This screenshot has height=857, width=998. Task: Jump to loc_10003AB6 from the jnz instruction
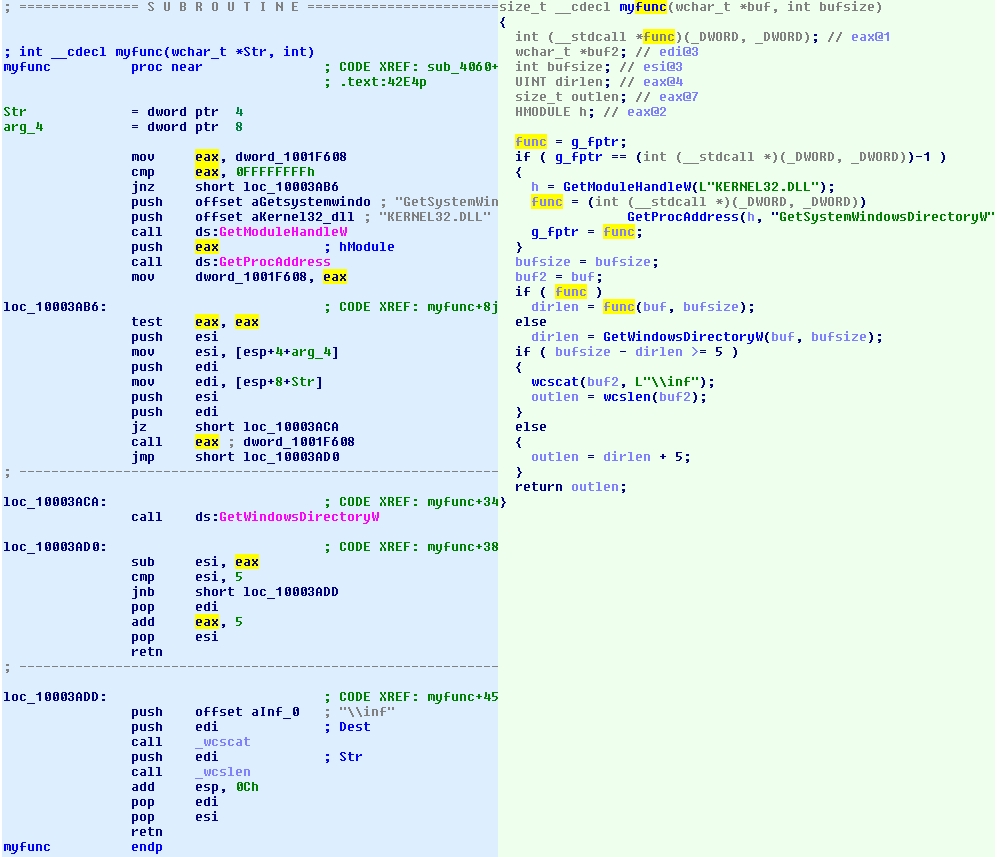[290, 187]
